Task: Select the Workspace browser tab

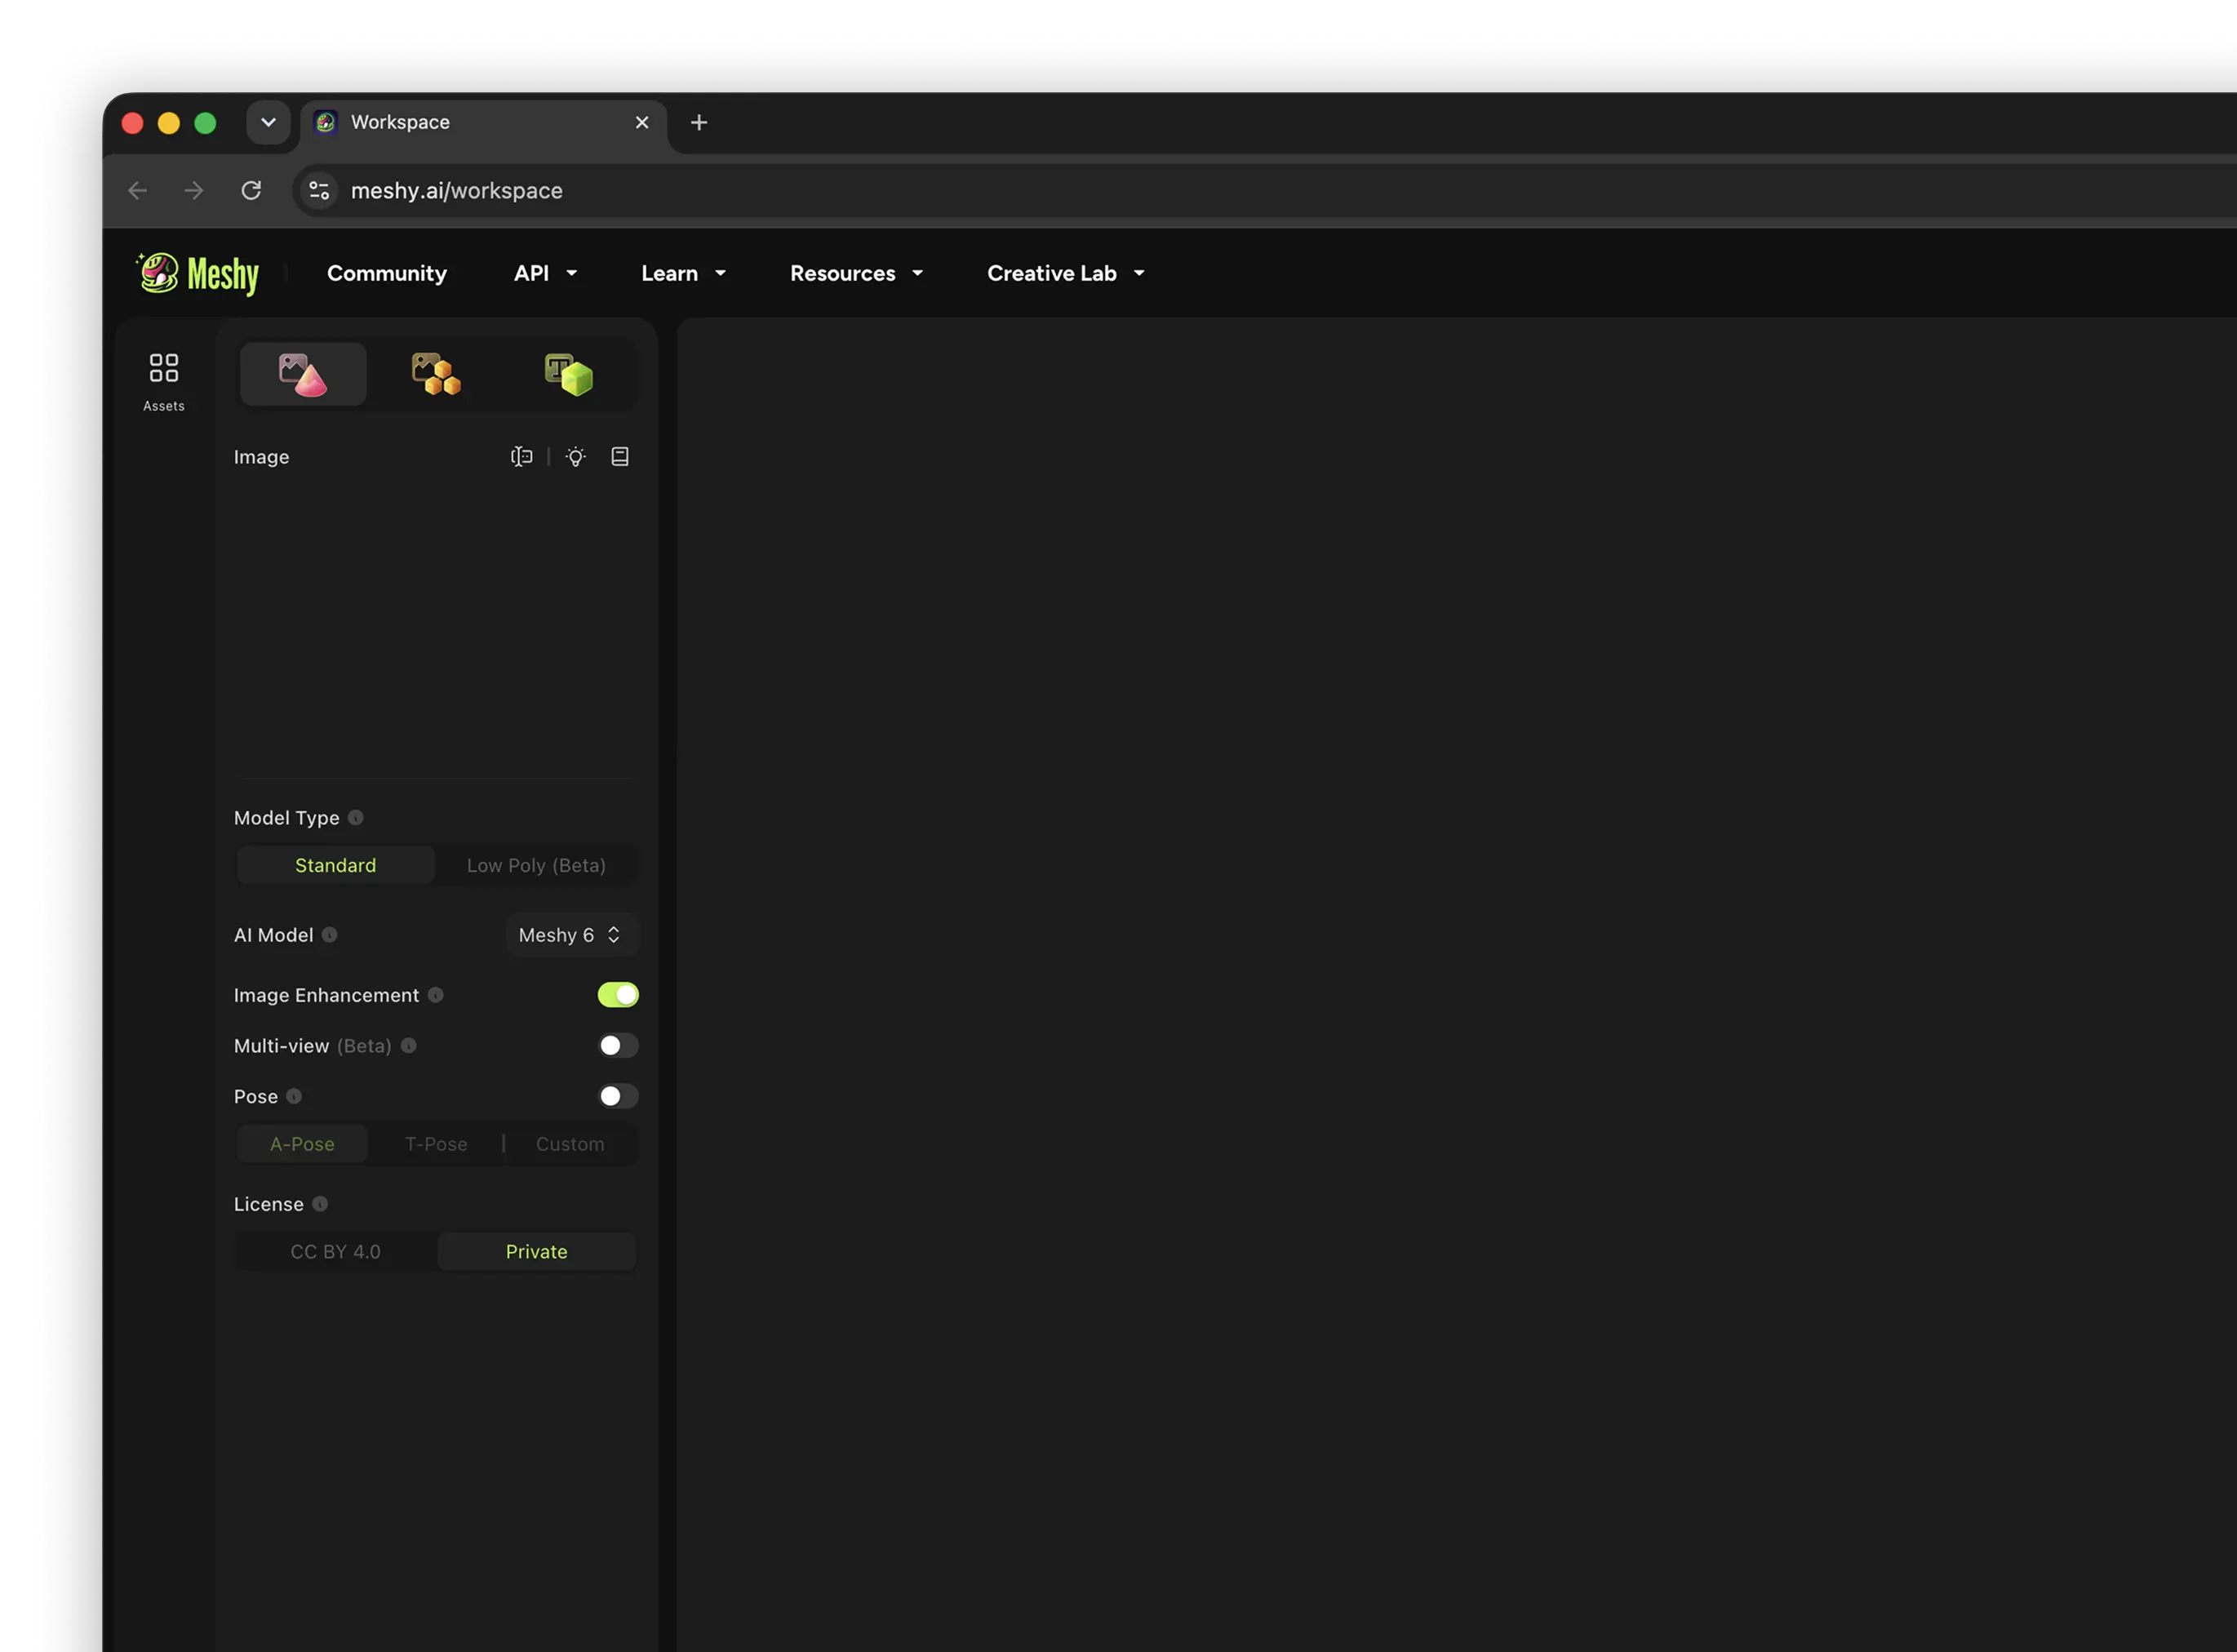Action: [x=484, y=122]
